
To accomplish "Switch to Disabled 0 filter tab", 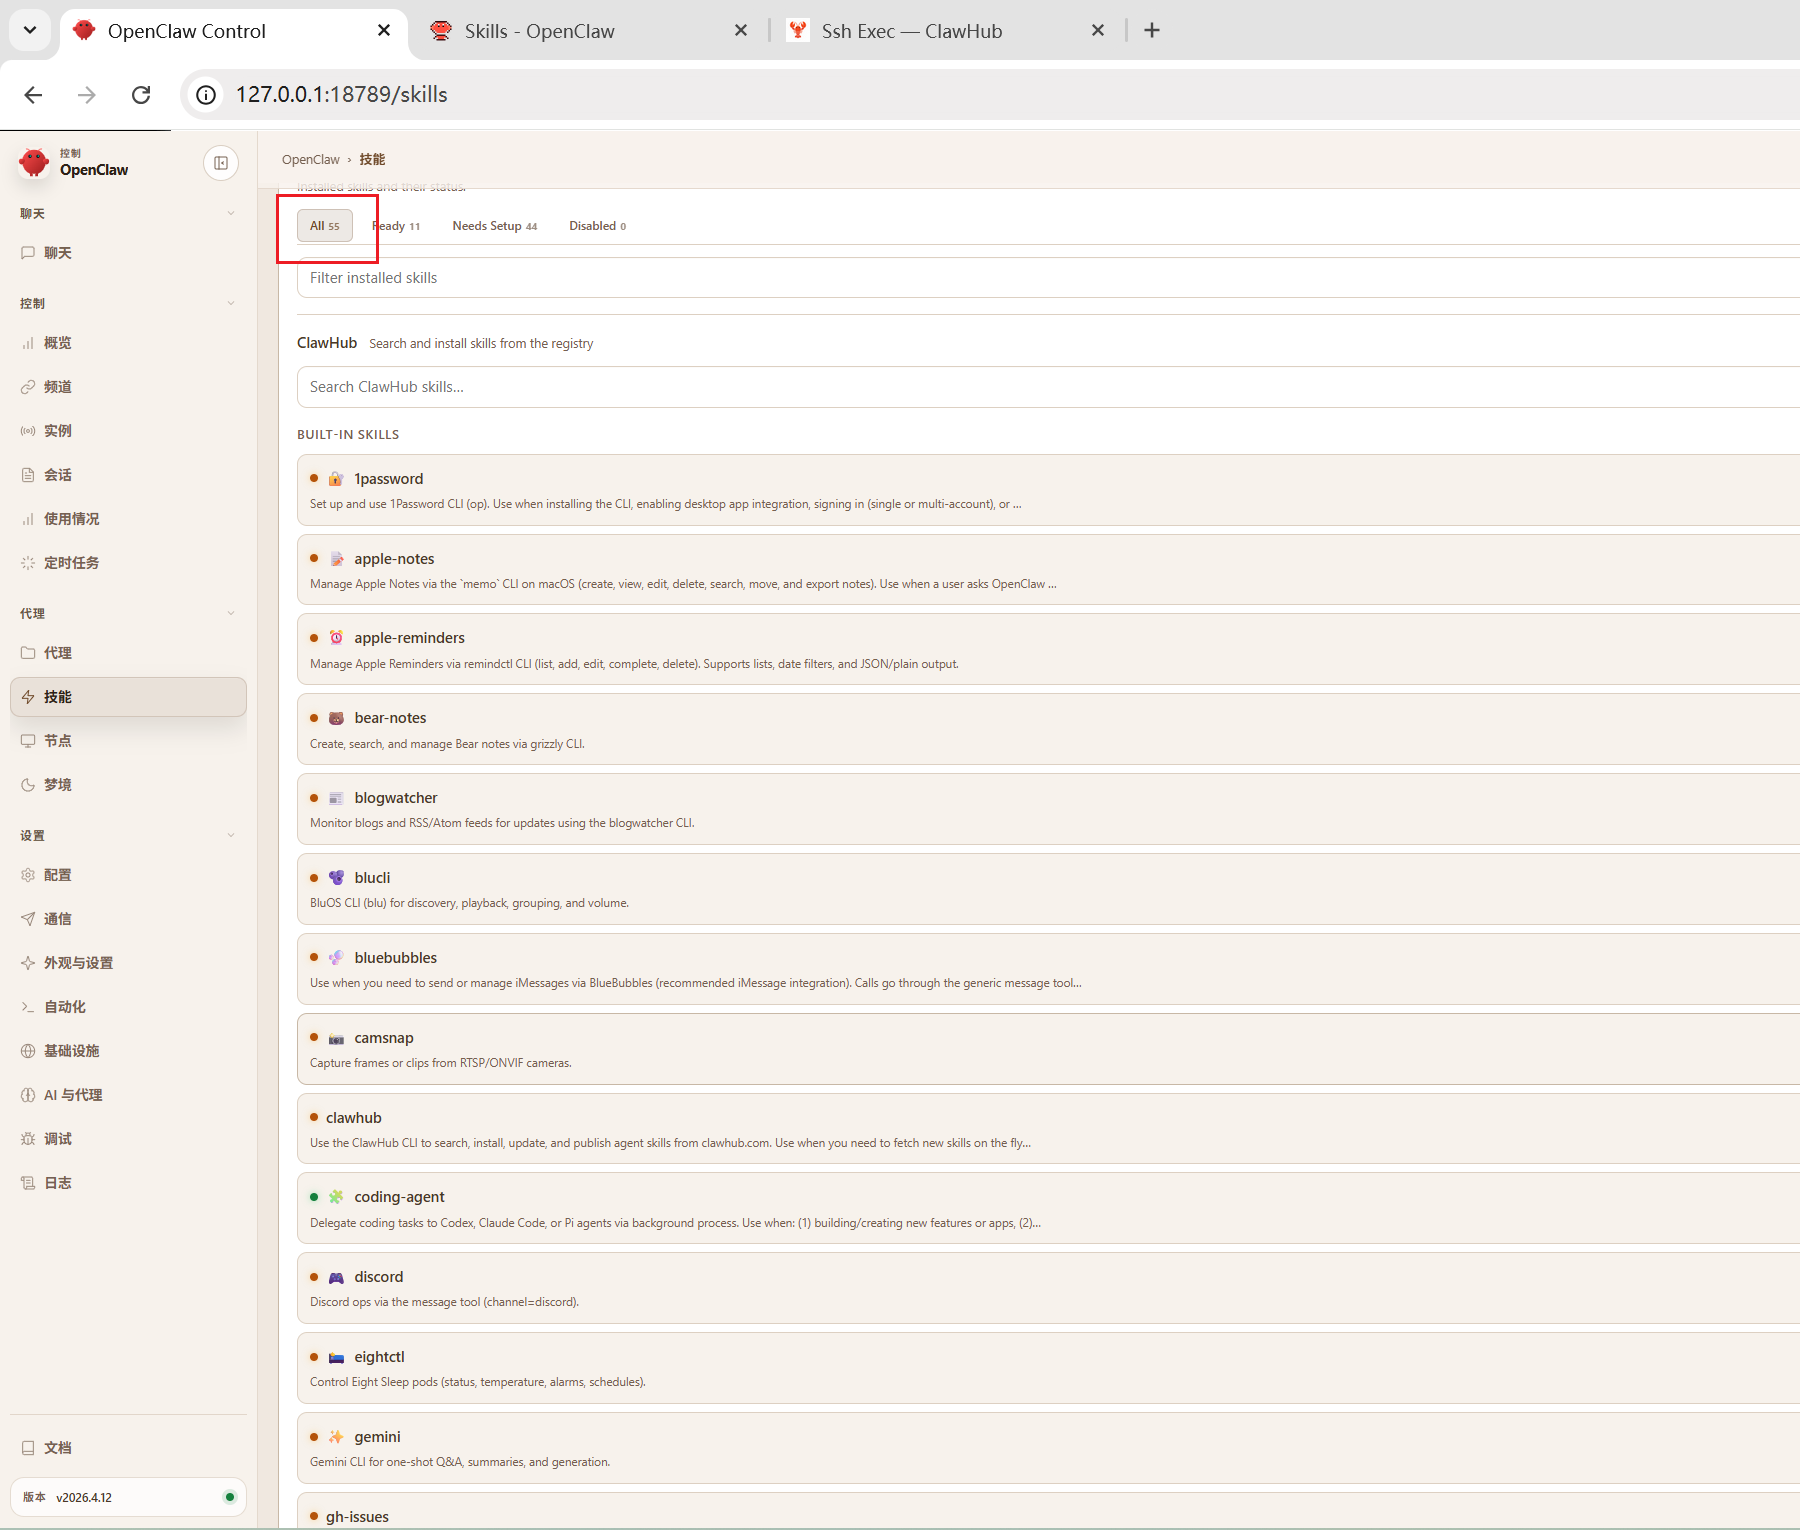I will pyautogui.click(x=598, y=226).
